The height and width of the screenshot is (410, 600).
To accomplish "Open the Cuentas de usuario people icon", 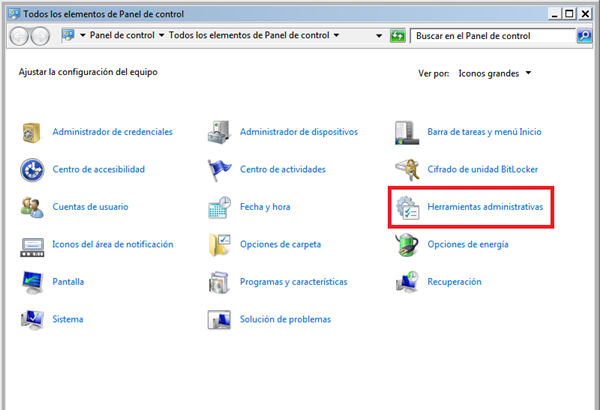I will (32, 207).
